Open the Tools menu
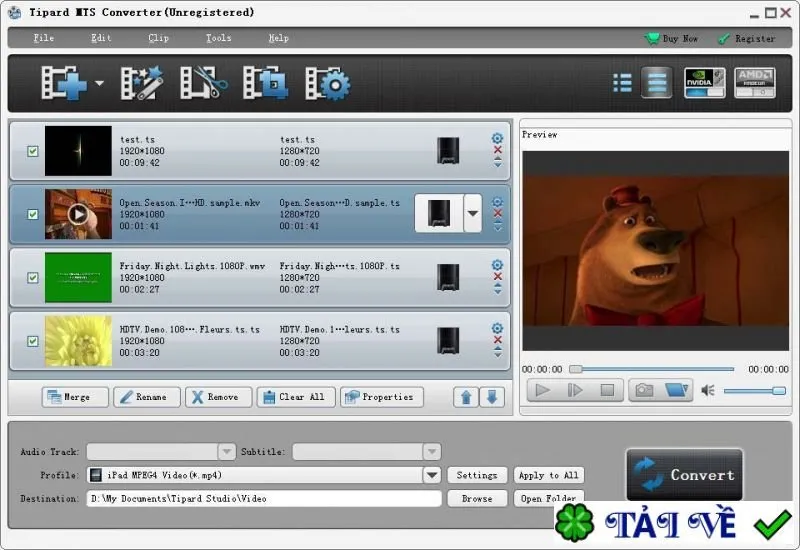The image size is (800, 550). [218, 38]
